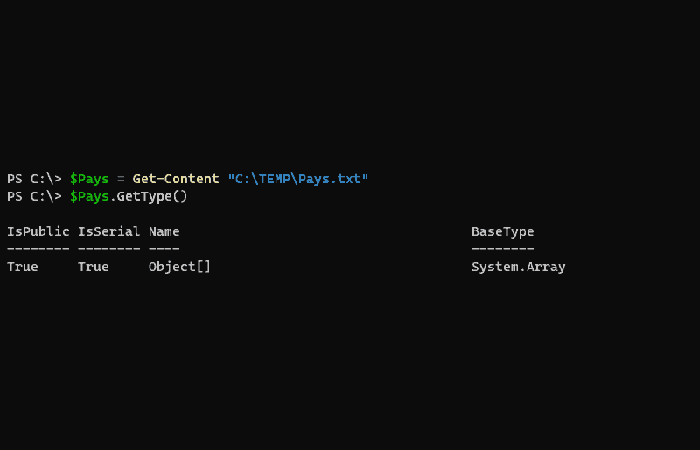Click the "C:\TEMP\Pays.txt" path string

[x=298, y=179]
